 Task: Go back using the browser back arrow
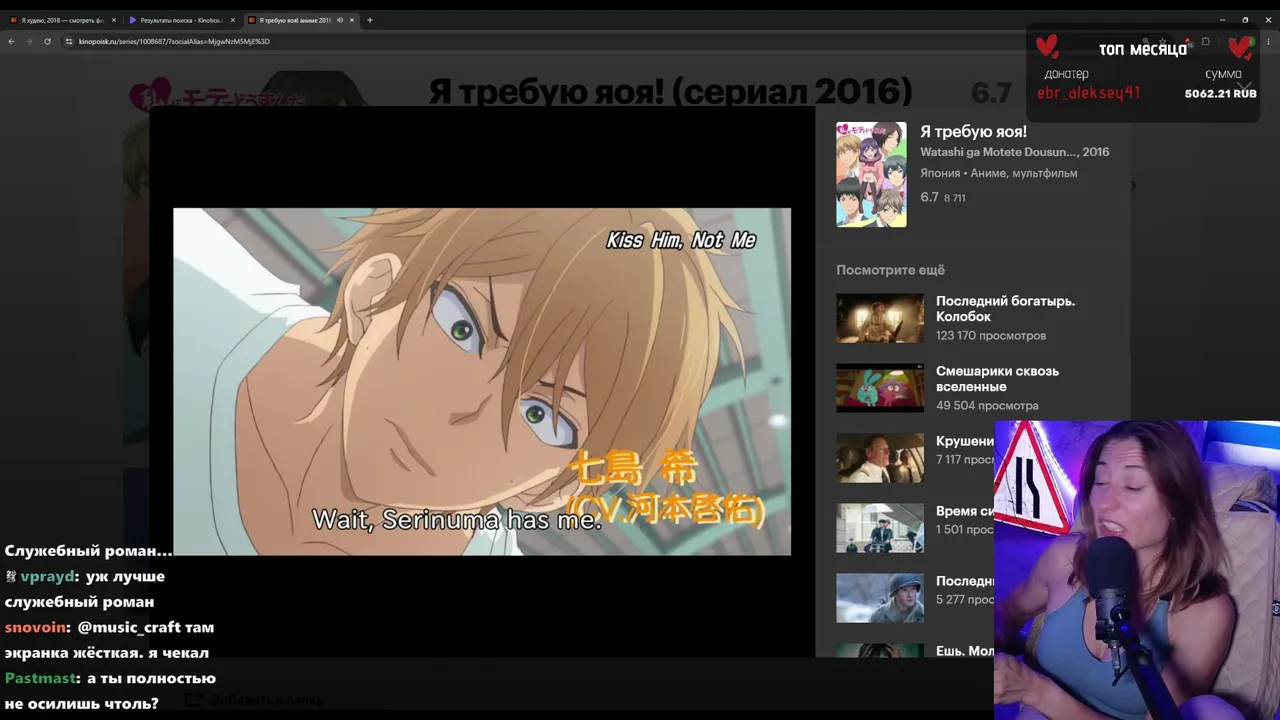coord(11,41)
